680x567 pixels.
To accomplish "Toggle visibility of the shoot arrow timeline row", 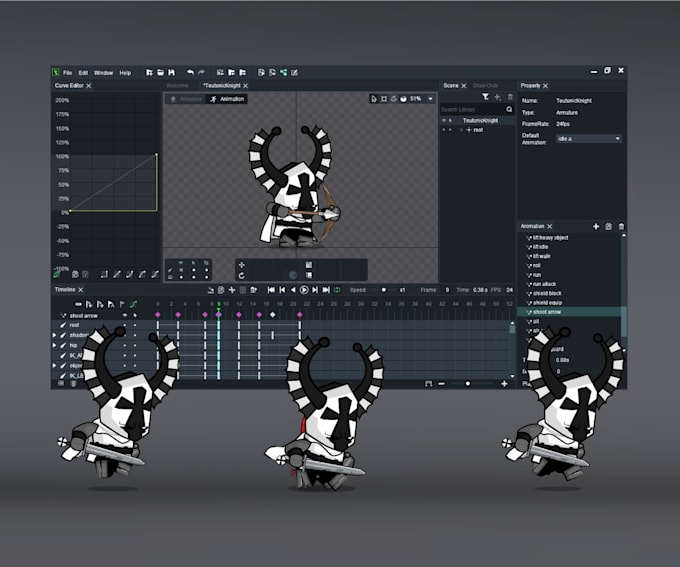I will (125, 315).
